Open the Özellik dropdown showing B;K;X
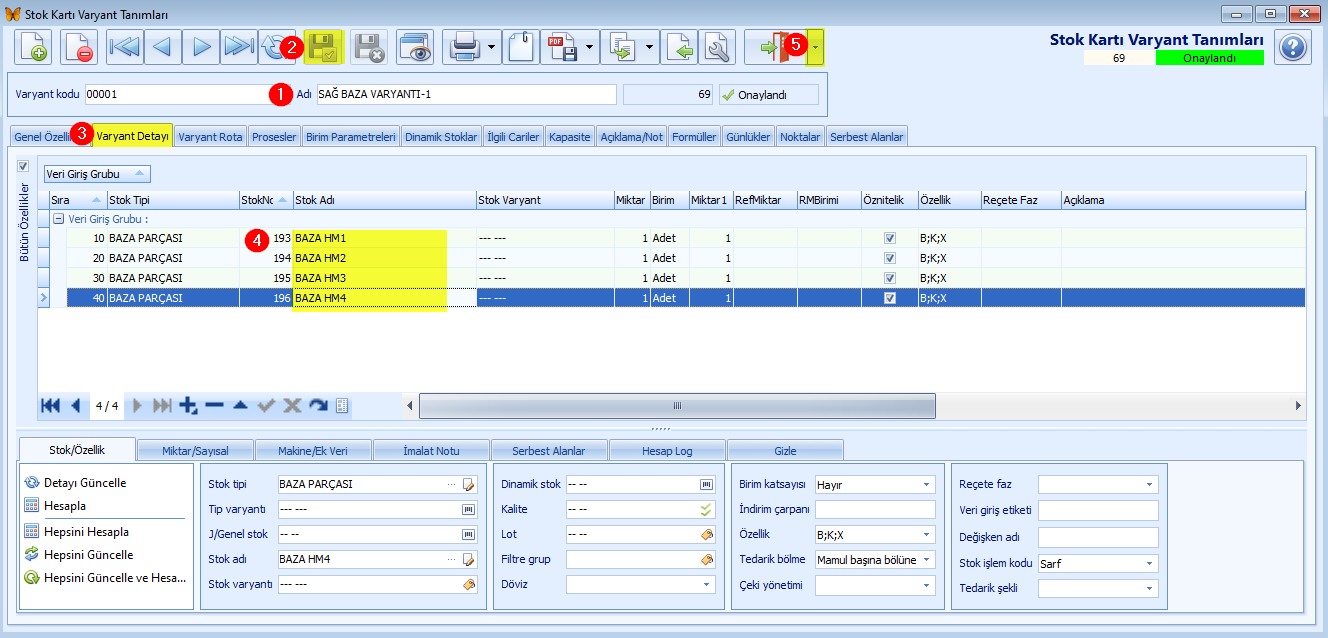The image size is (1328, 638). (x=926, y=534)
